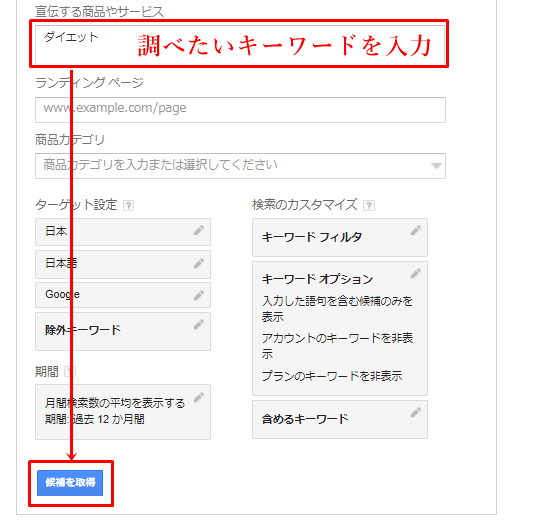Edit 除外キーワード with its pencil icon
The width and height of the screenshot is (545, 524).
(199, 325)
